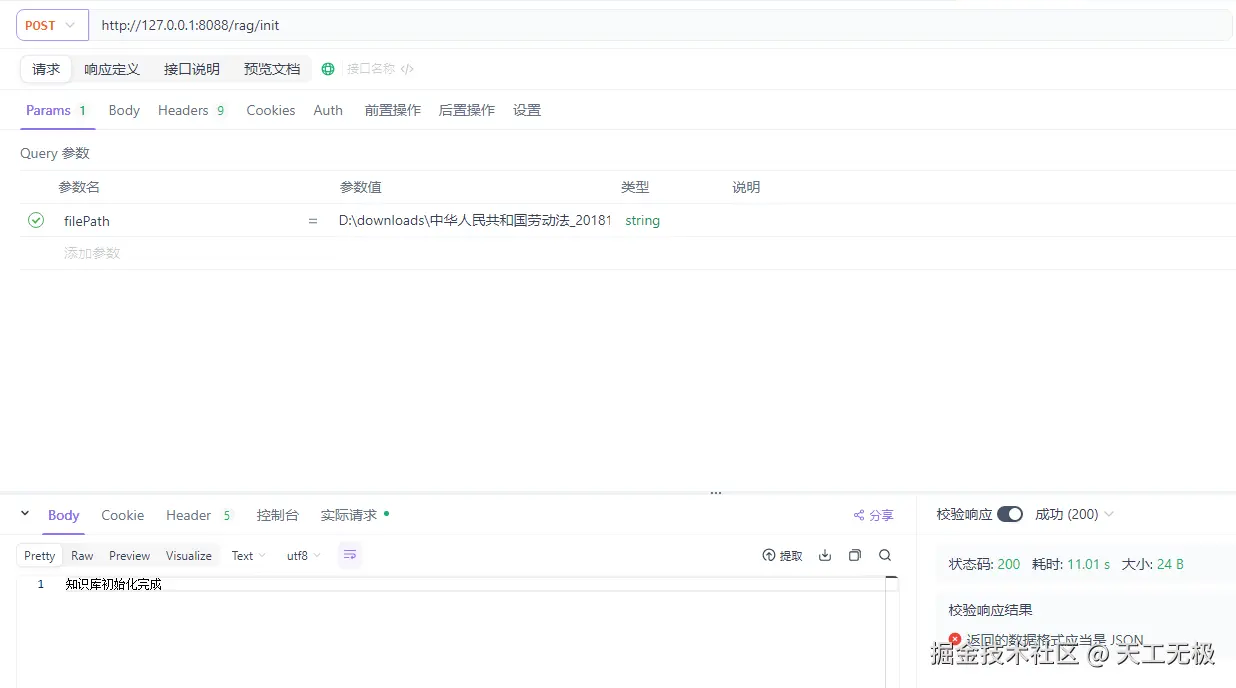Click the 11.01 s duration value
Viewport: 1236px width, 688px height.
point(1088,564)
